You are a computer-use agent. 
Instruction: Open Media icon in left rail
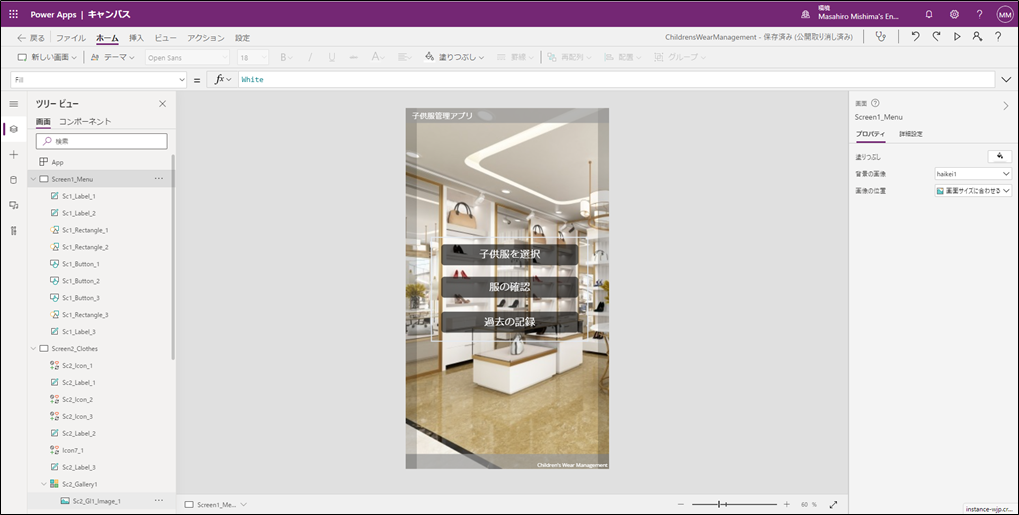[14, 205]
